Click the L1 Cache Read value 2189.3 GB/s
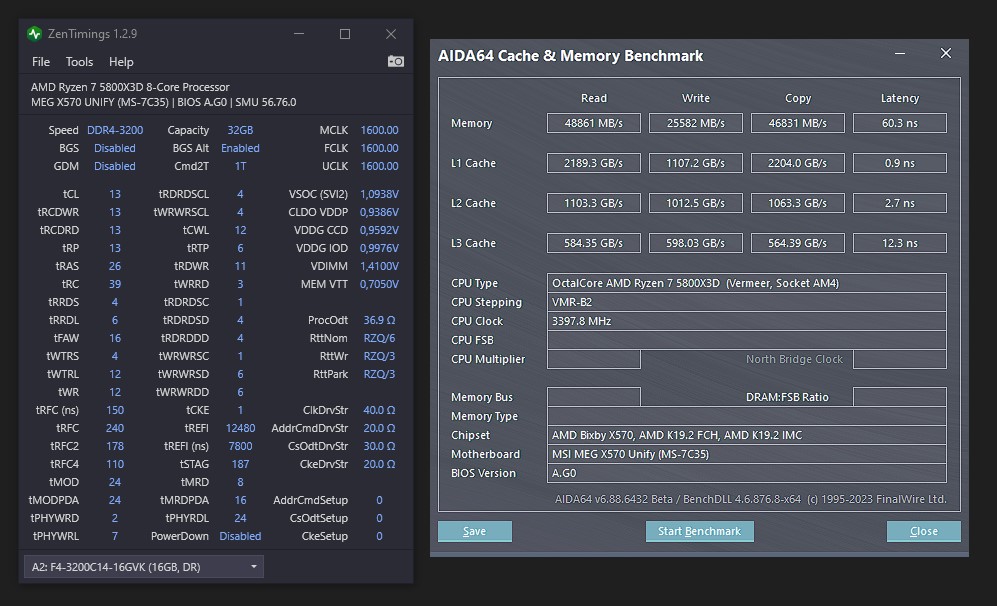997x606 pixels. [594, 163]
